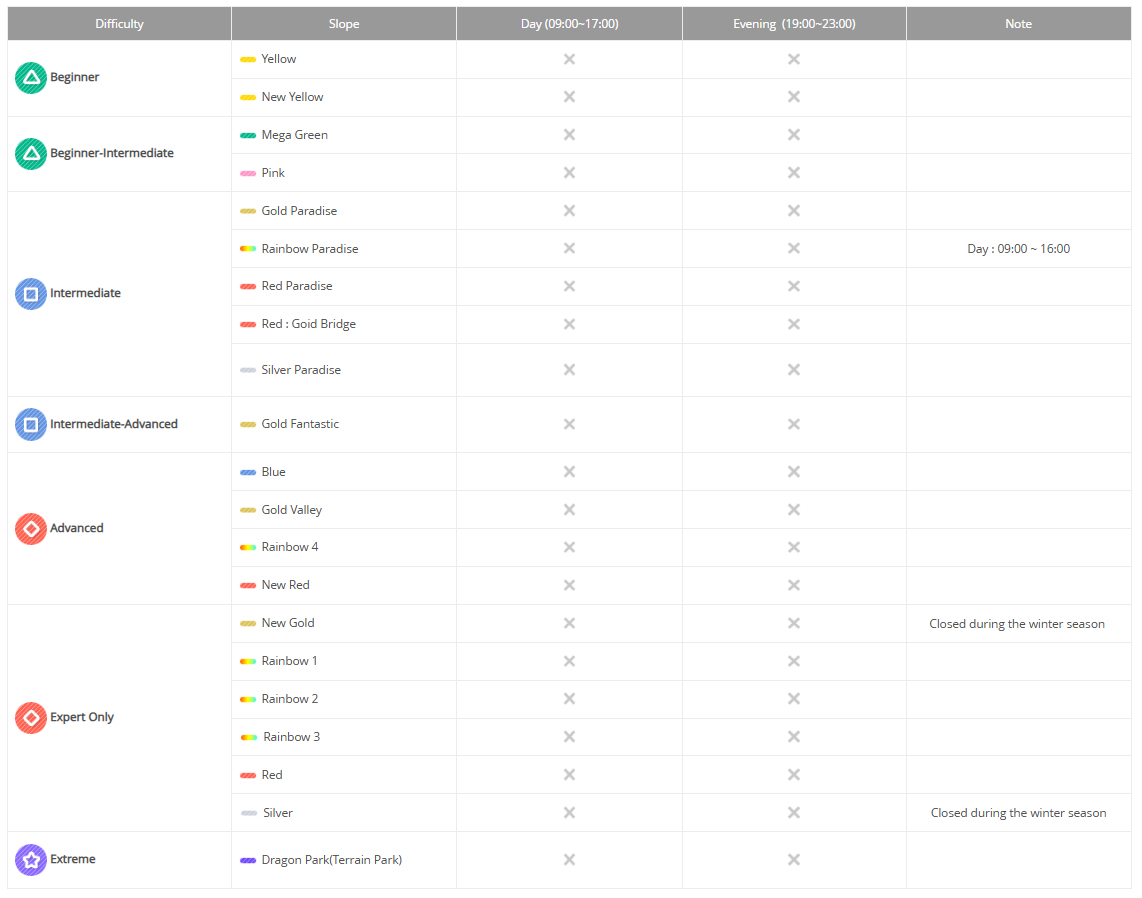Click the Blue slope color swatch

coord(248,472)
